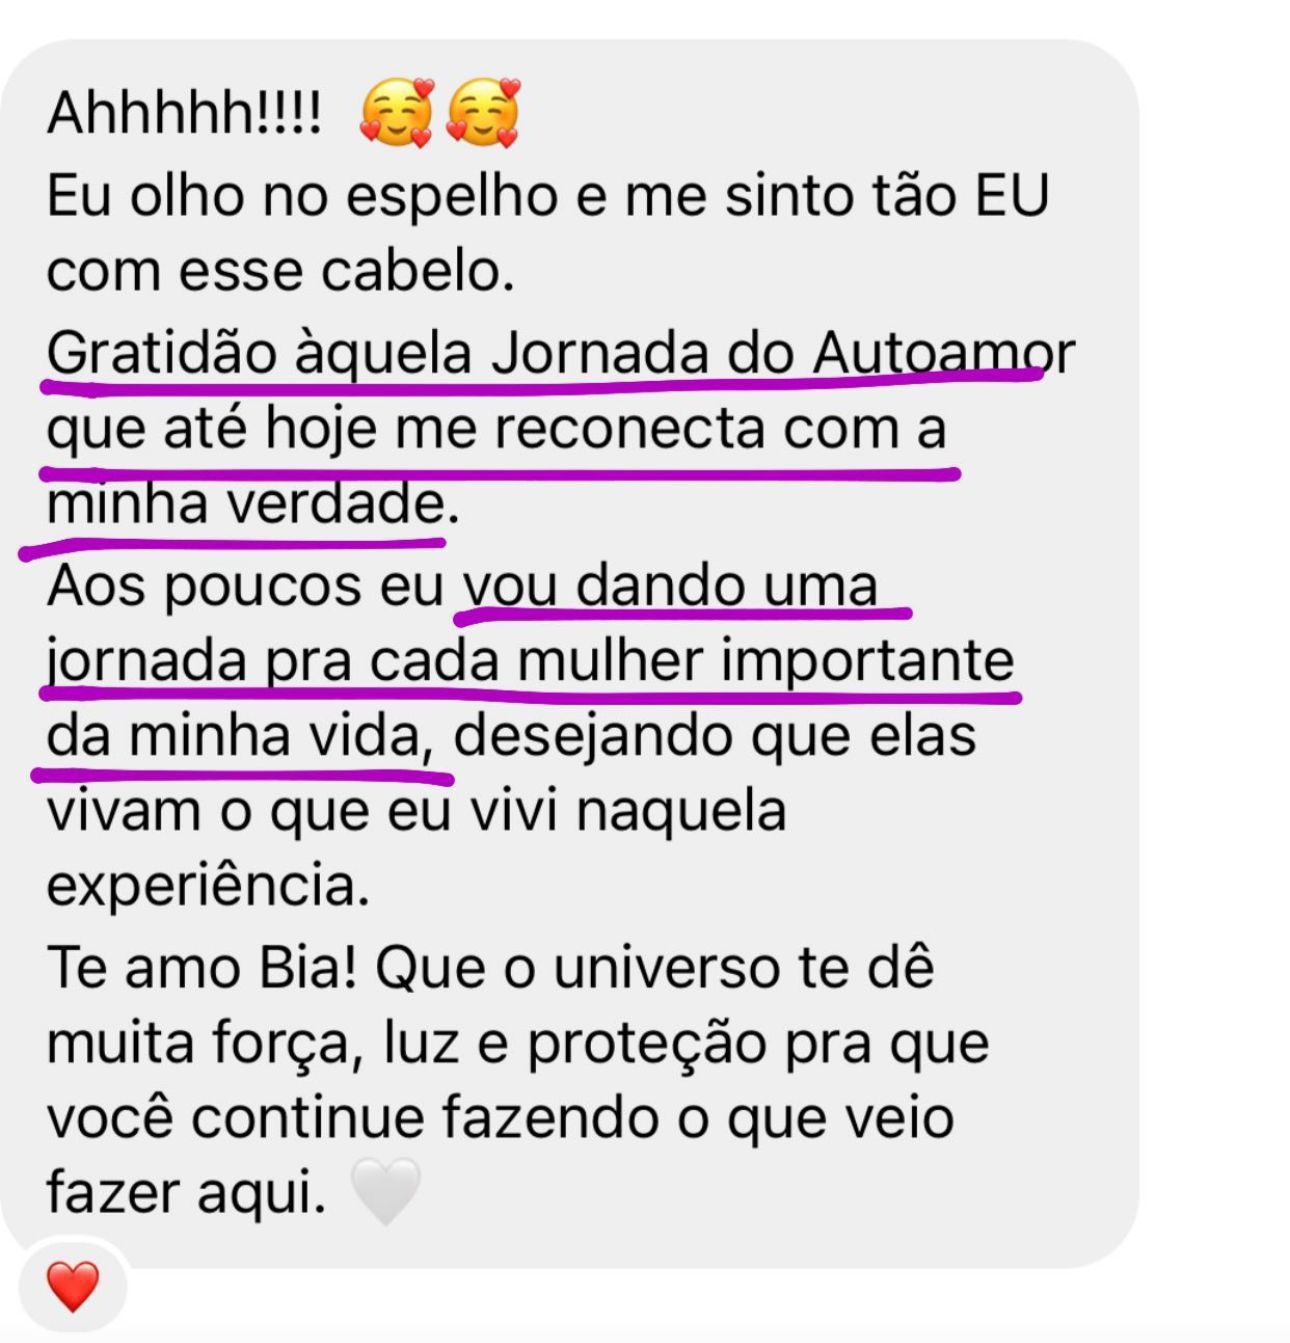Screen dimensions: 1290x1343
Task: Click the first smiling face with hearts emoji
Action: pos(397,113)
